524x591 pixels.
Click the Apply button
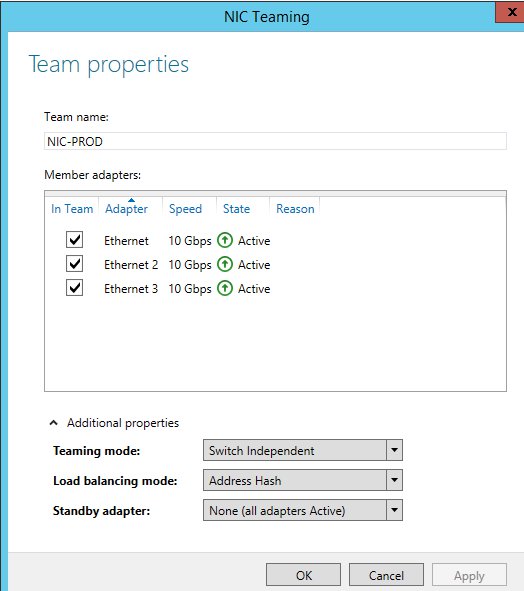pyautogui.click(x=469, y=575)
